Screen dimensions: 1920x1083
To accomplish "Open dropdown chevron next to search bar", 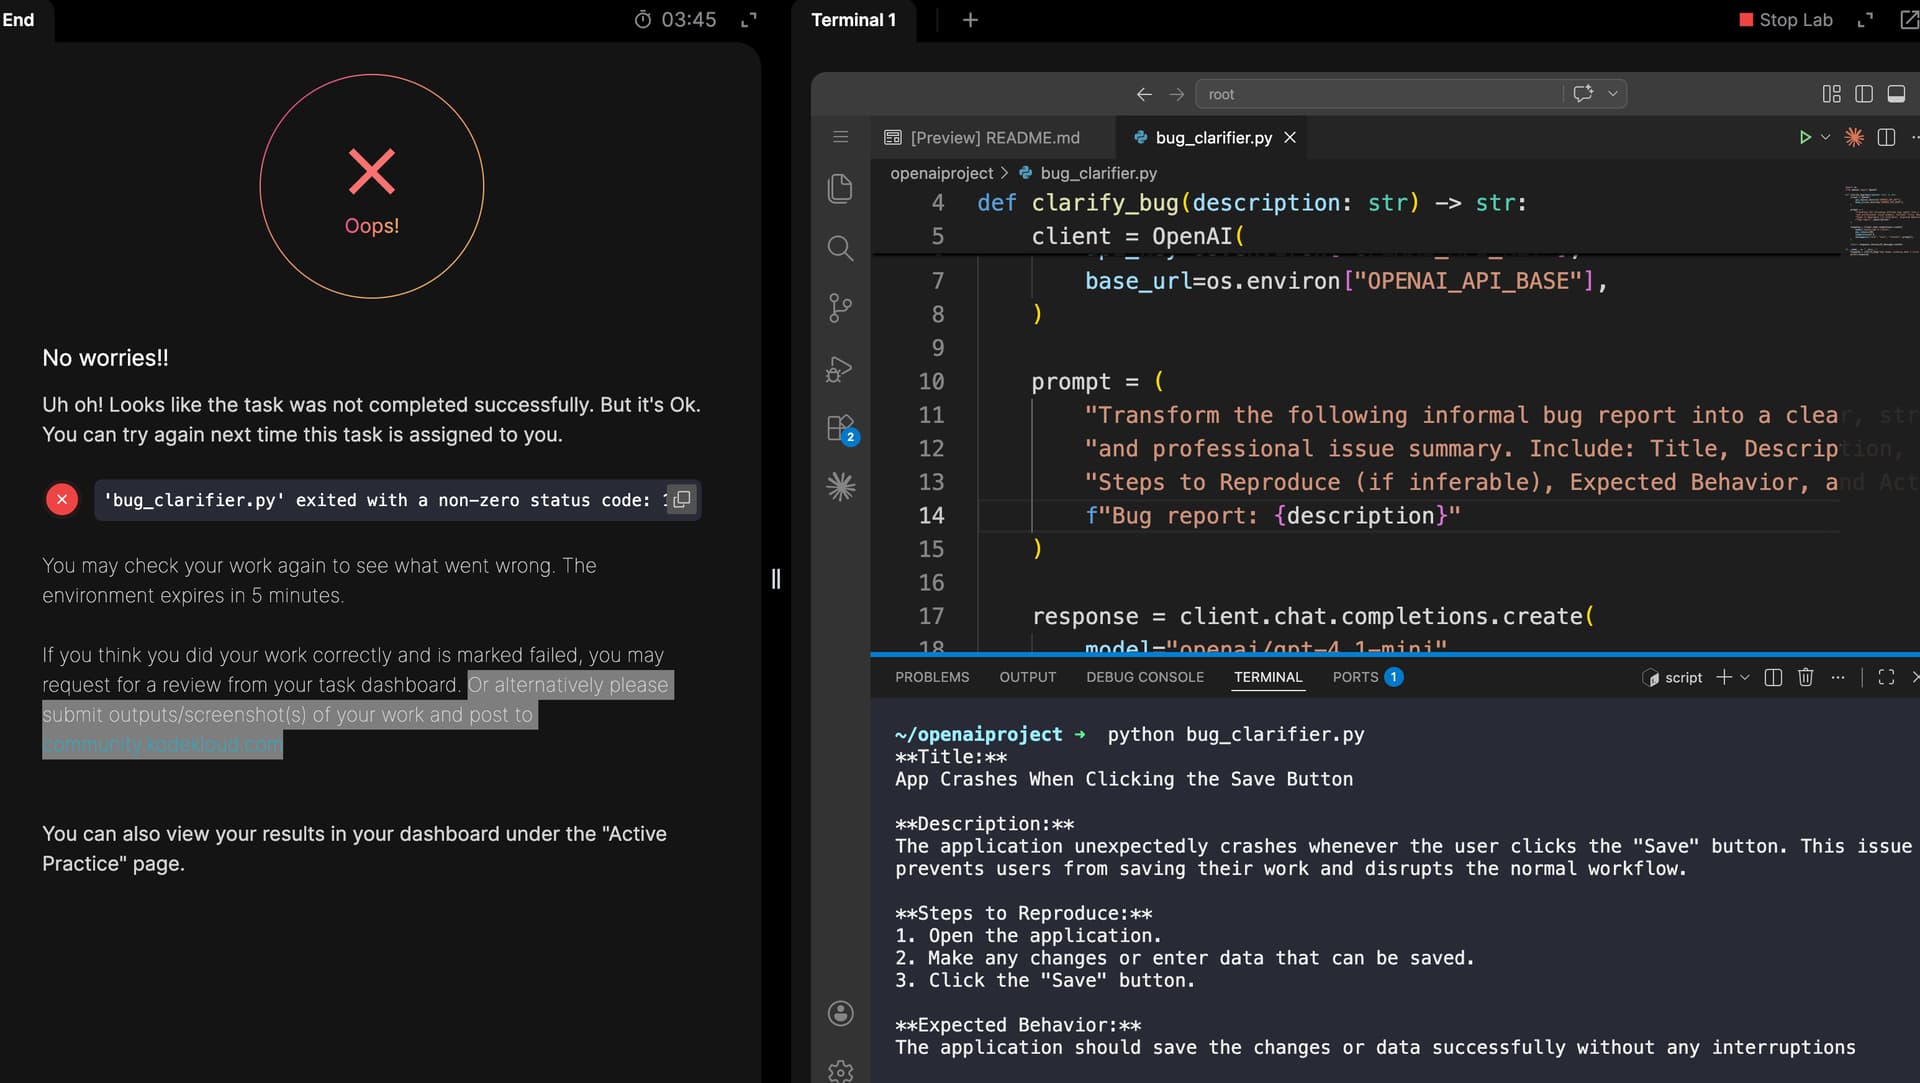I will coord(1613,94).
